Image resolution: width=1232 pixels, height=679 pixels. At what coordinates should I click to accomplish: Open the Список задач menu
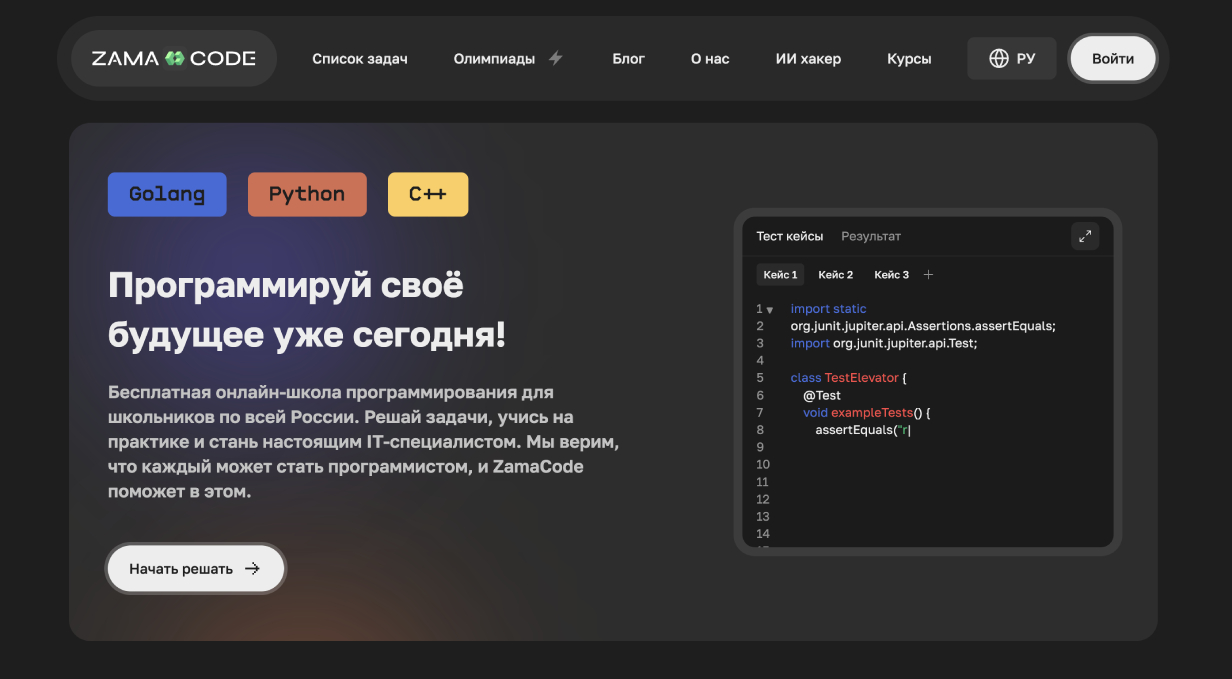pos(360,58)
